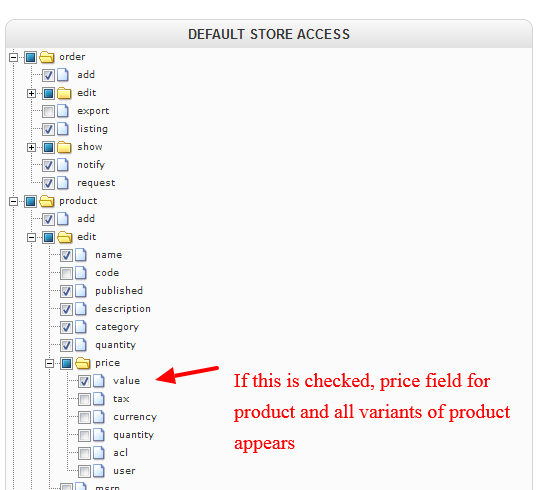This screenshot has height=490, width=537.
Task: Click the listing document icon
Action: point(63,129)
